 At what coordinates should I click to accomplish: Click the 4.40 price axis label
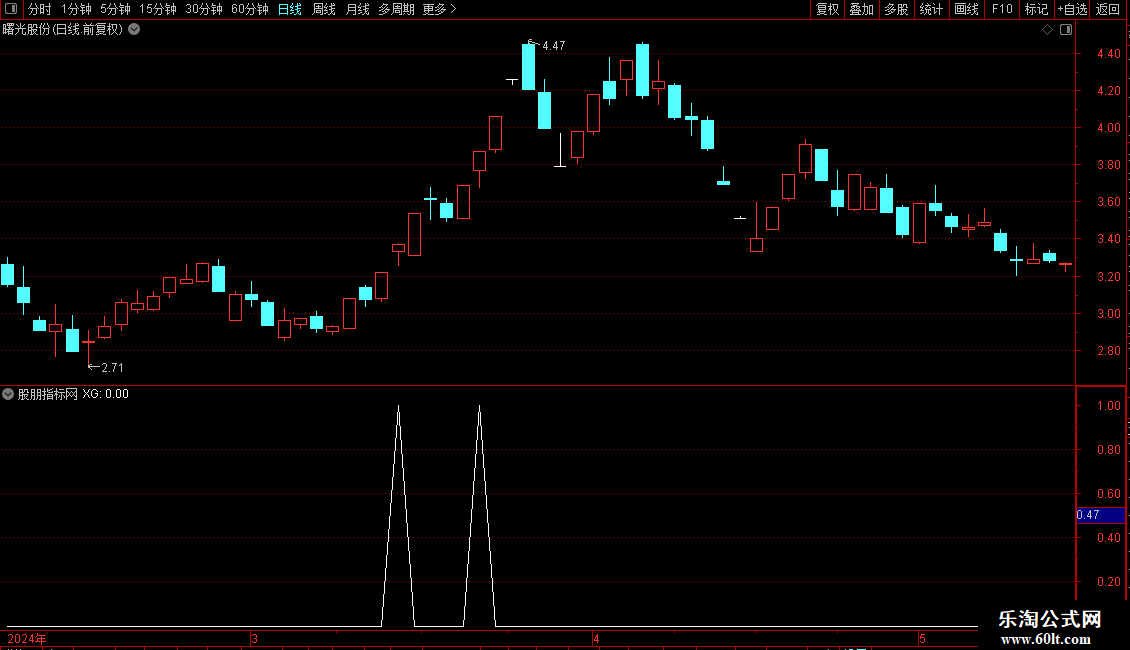pos(1108,54)
